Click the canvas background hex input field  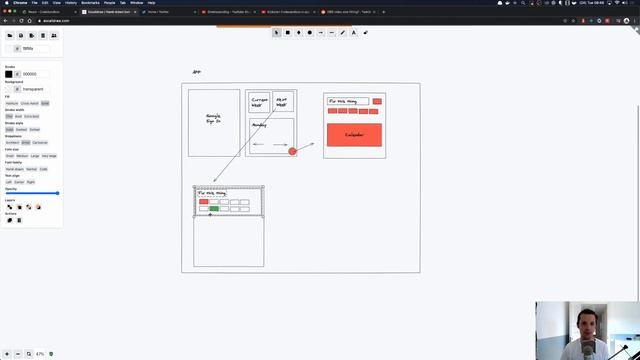point(35,49)
